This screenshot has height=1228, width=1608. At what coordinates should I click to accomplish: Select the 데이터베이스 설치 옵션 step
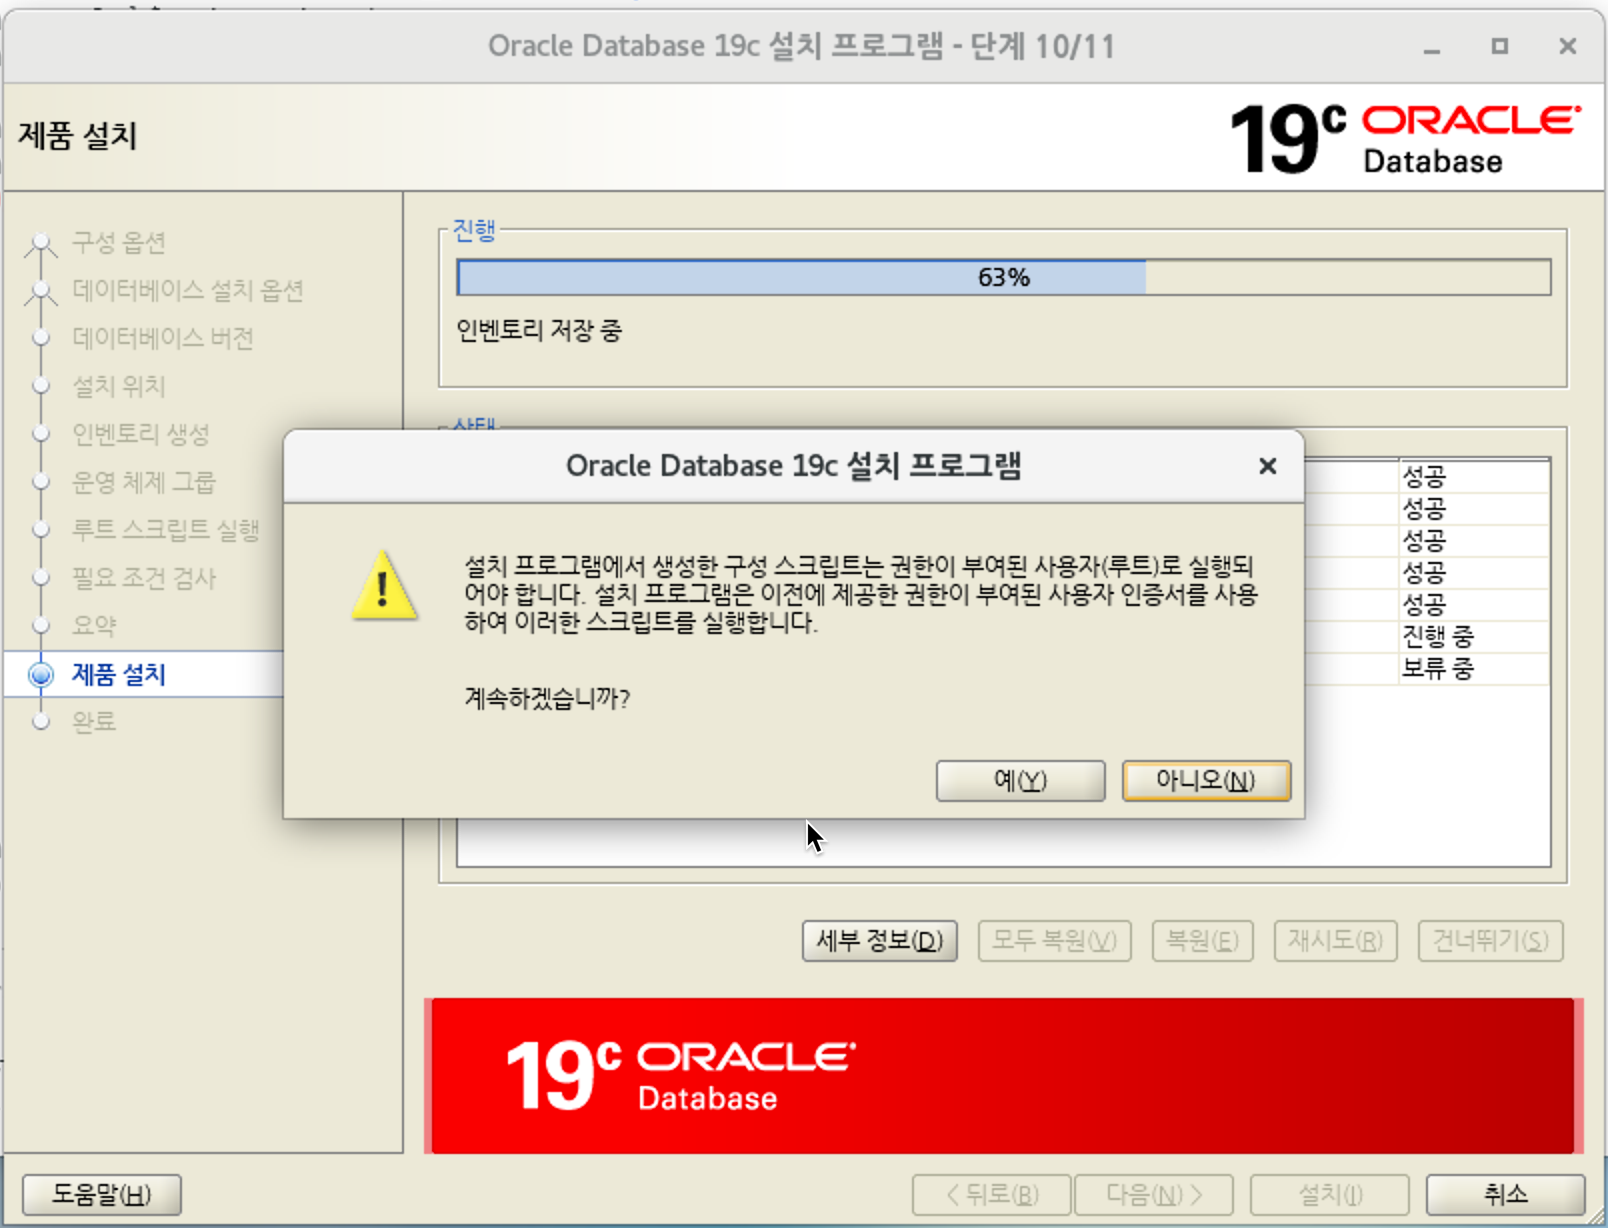(187, 291)
